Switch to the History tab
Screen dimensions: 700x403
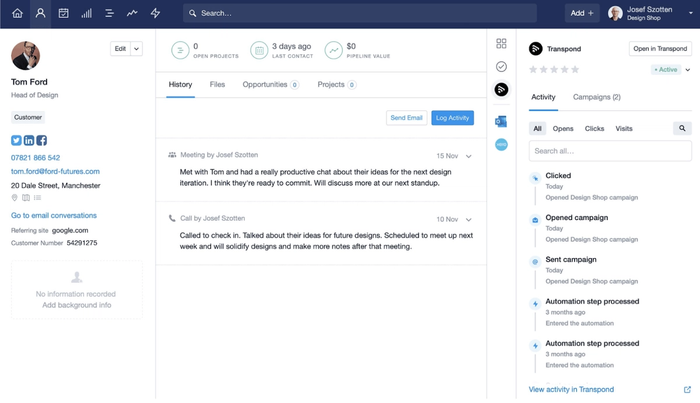point(180,85)
